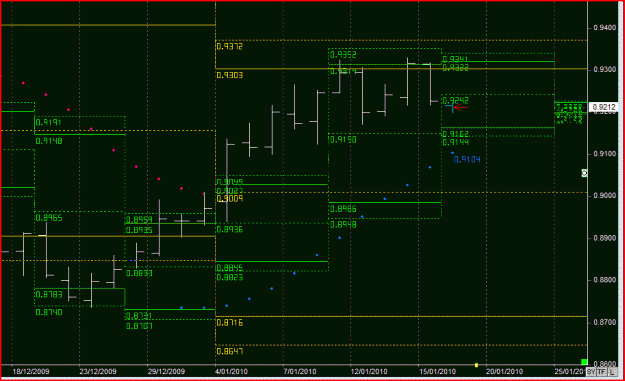Click the 20/01/2010 date on the time axis
The height and width of the screenshot is (381, 625).
coord(504,371)
